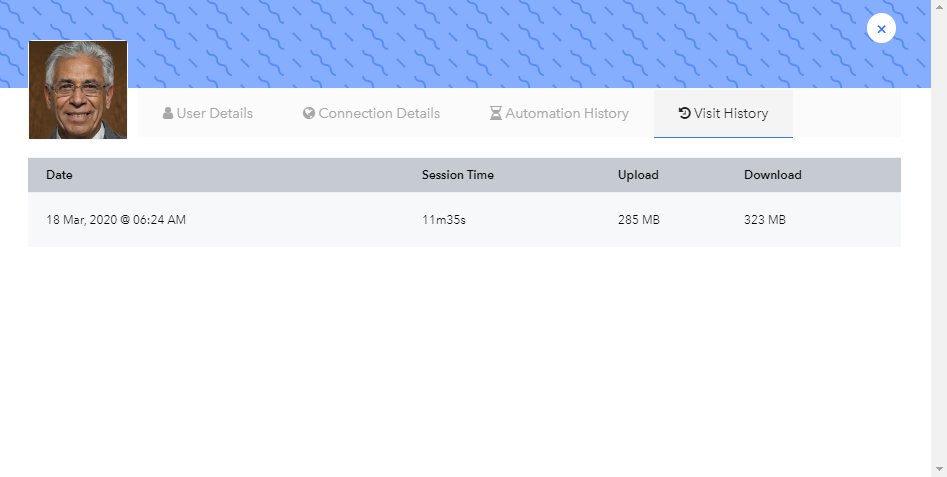947x477 pixels.
Task: Click the Date column header
Action: tap(59, 175)
